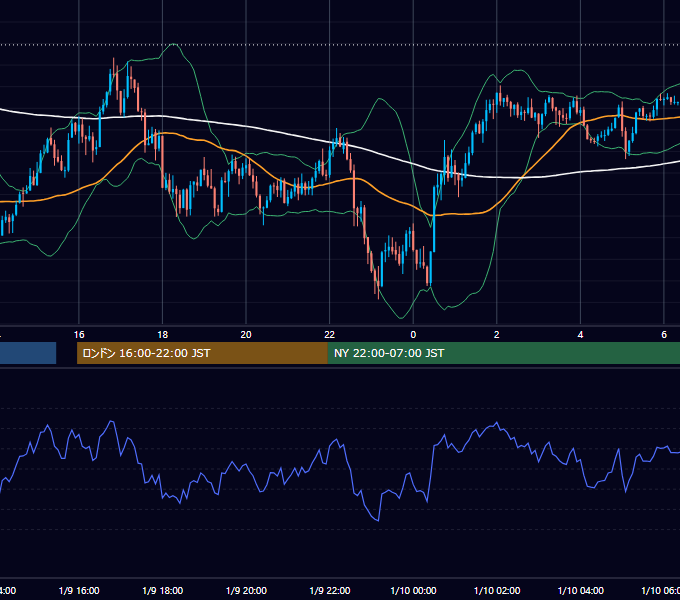Click the 16 hour label on chart axis

79,335
